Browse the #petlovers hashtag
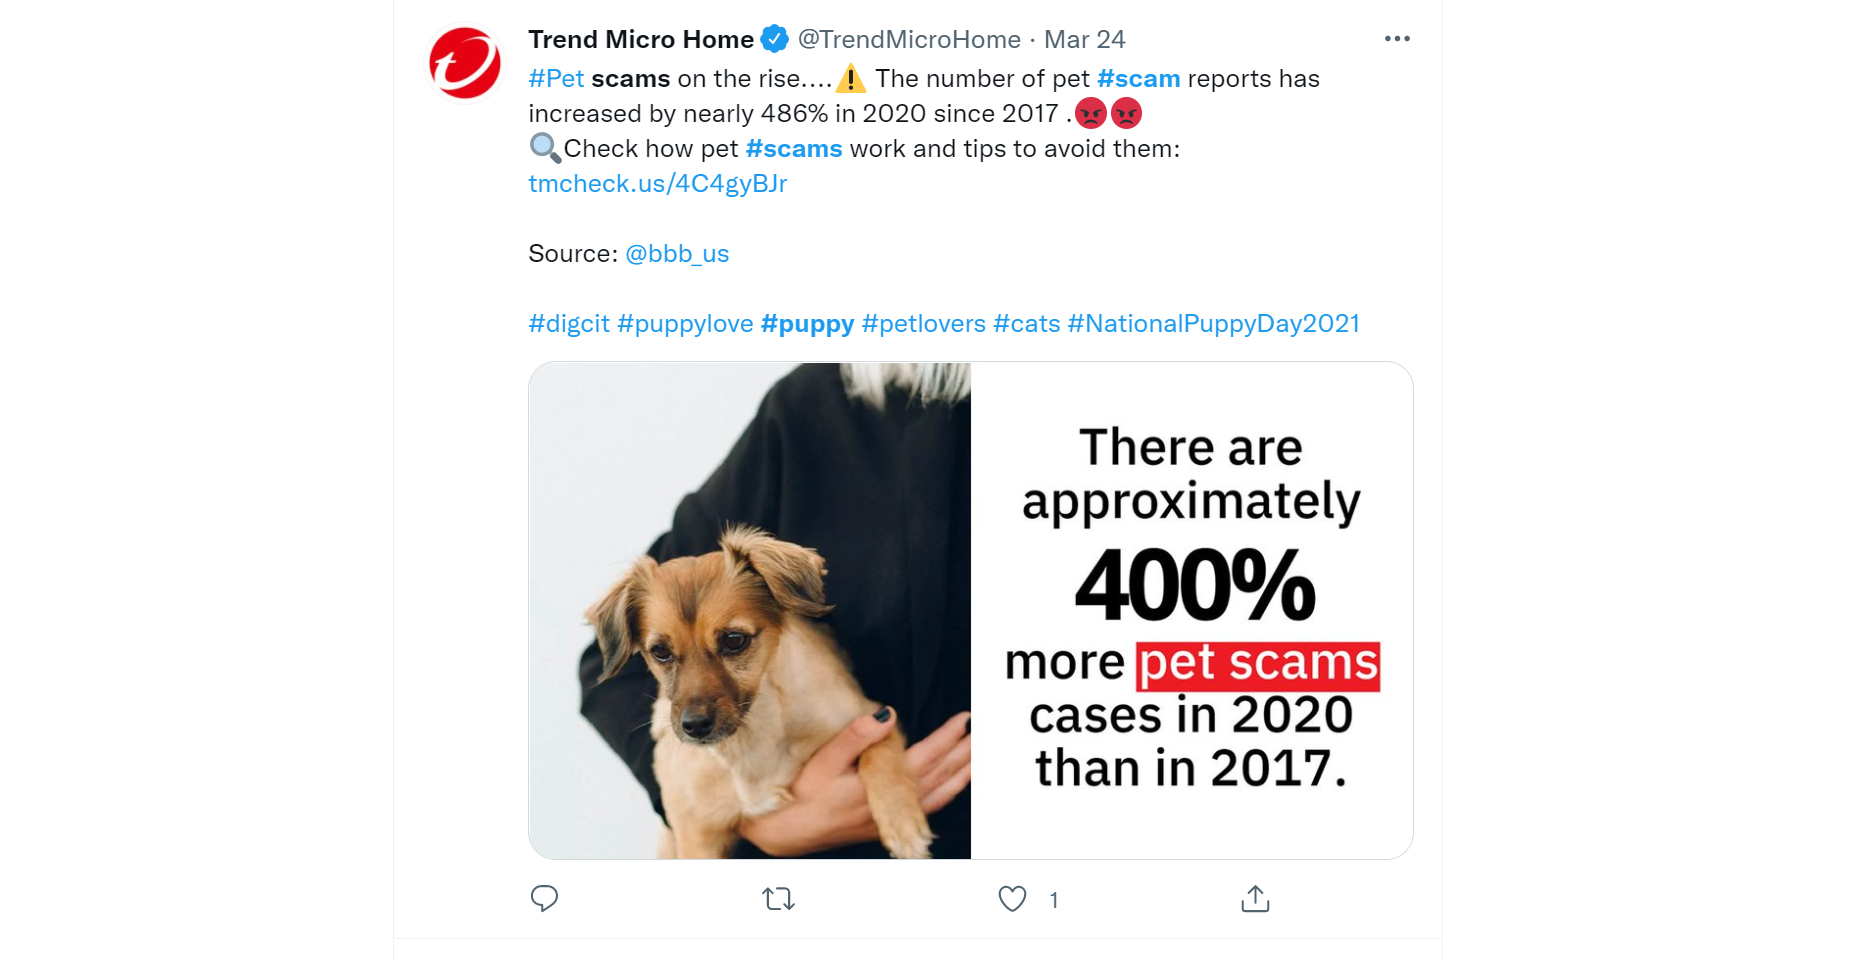Image resolution: width=1858 pixels, height=960 pixels. (x=924, y=324)
